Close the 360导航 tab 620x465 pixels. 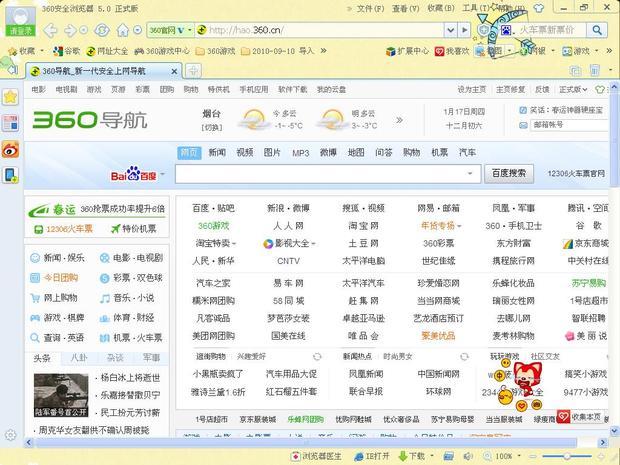click(174, 72)
